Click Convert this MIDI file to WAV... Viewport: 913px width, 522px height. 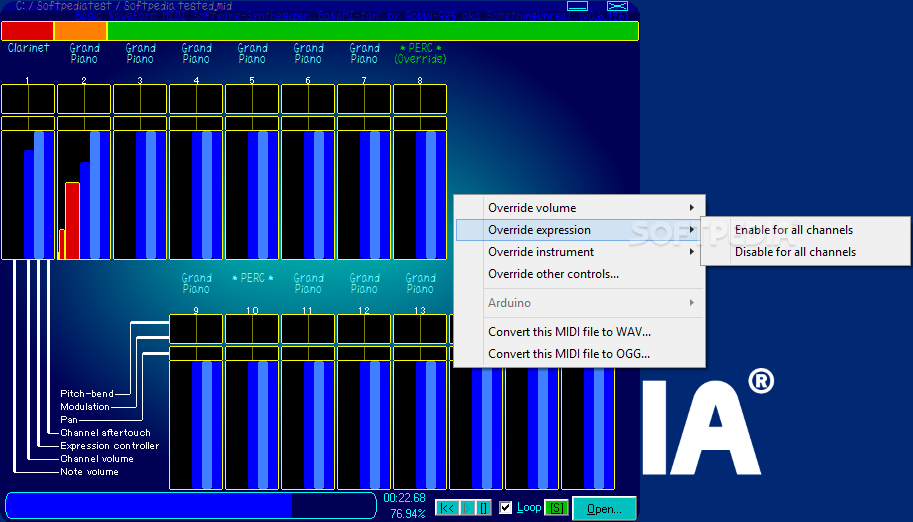(579, 331)
